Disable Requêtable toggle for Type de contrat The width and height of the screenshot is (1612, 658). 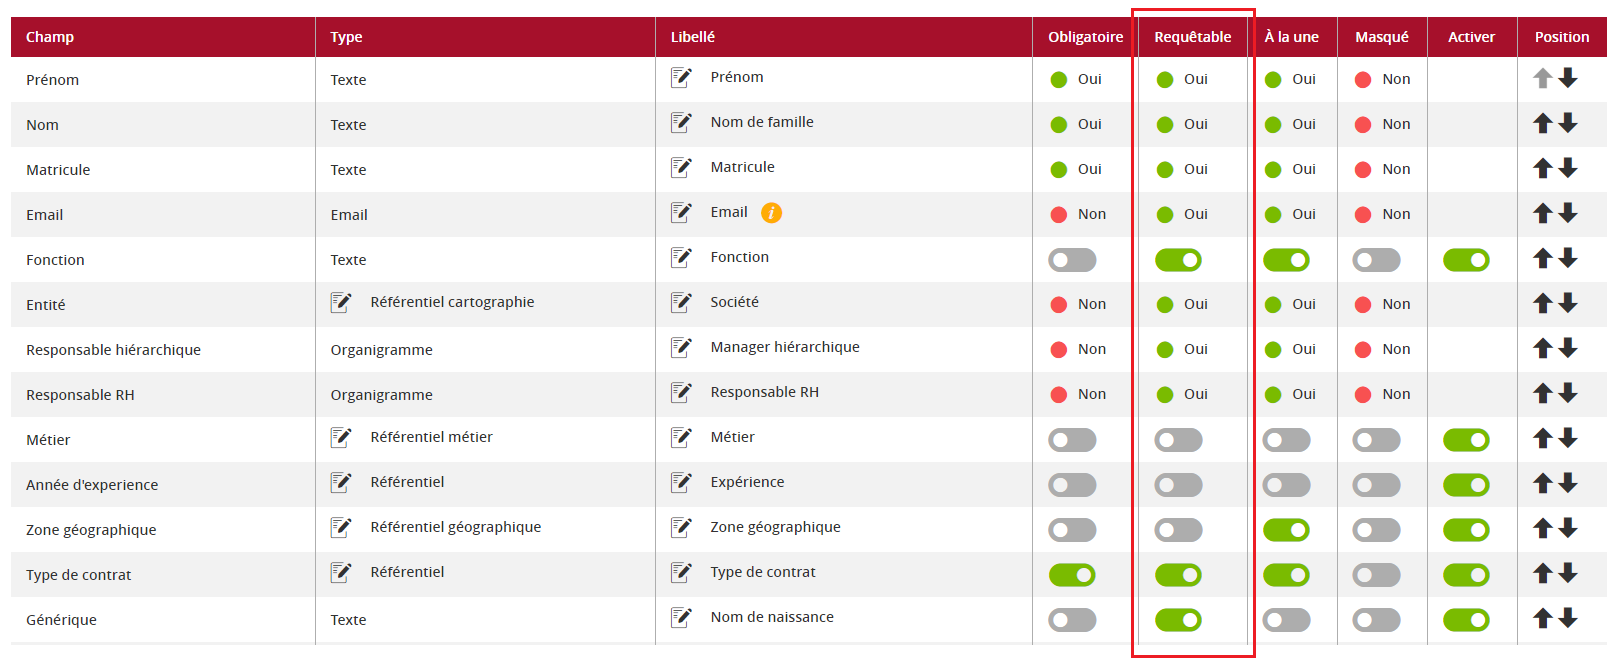(x=1178, y=575)
